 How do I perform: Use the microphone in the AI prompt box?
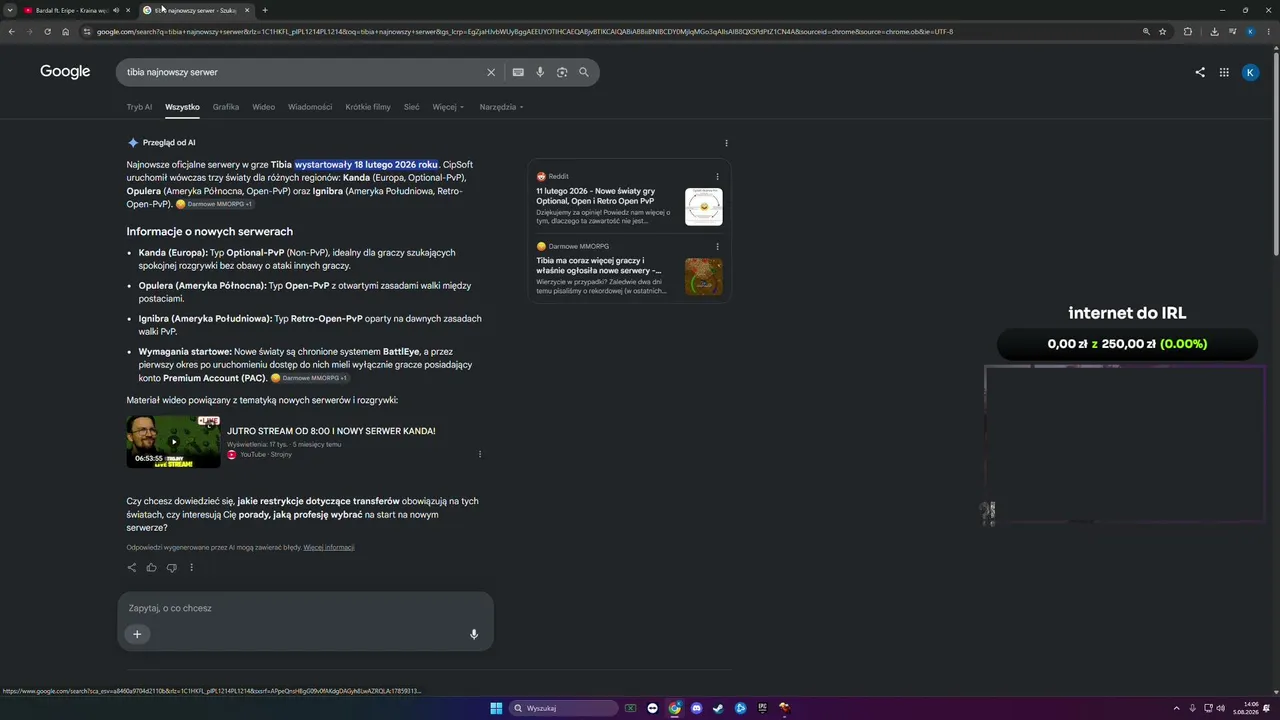click(x=474, y=634)
